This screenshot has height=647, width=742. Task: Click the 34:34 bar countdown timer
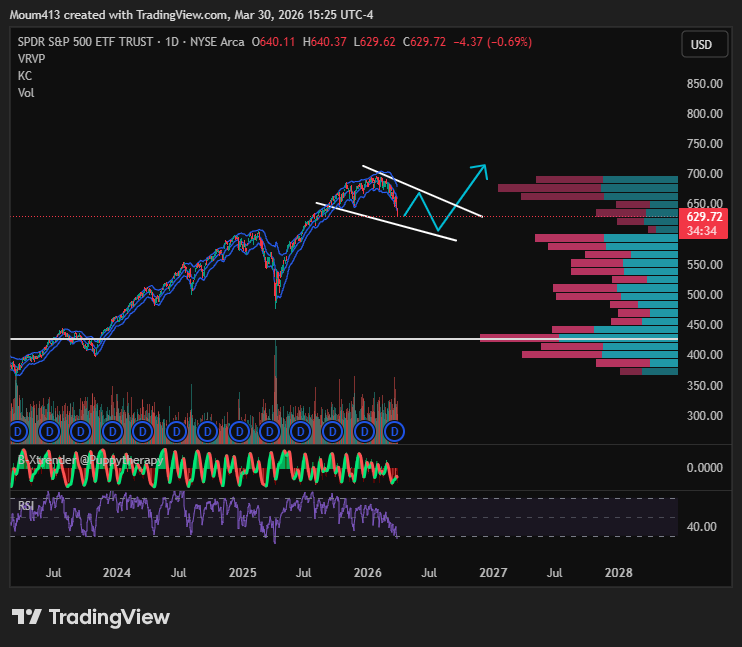tap(702, 231)
